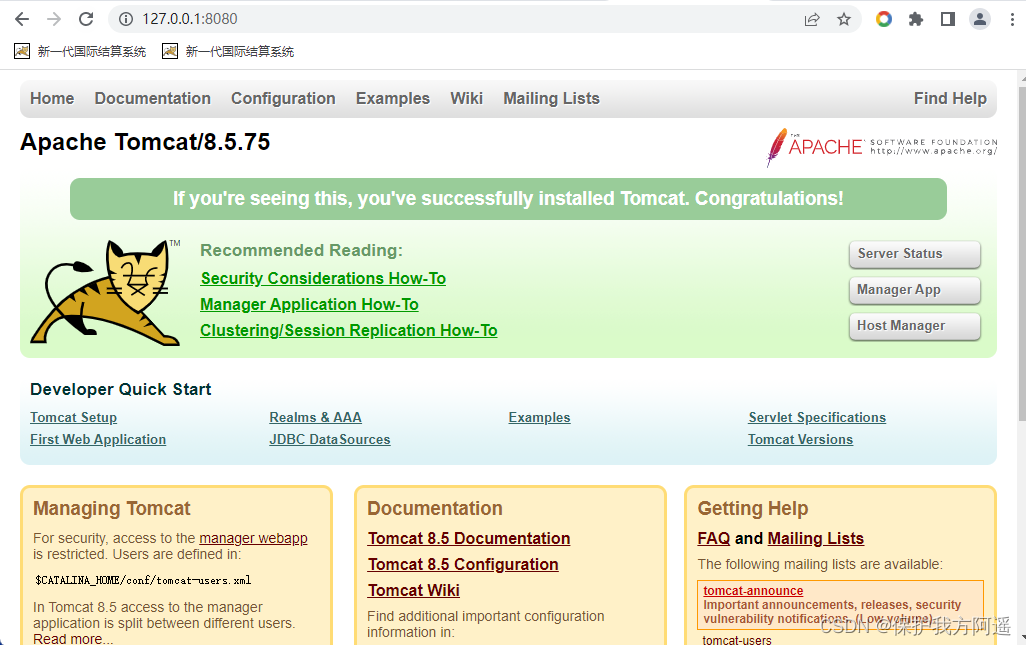Open Clustering/Session Replication How-To link
Viewport: 1026px width, 645px height.
click(349, 330)
